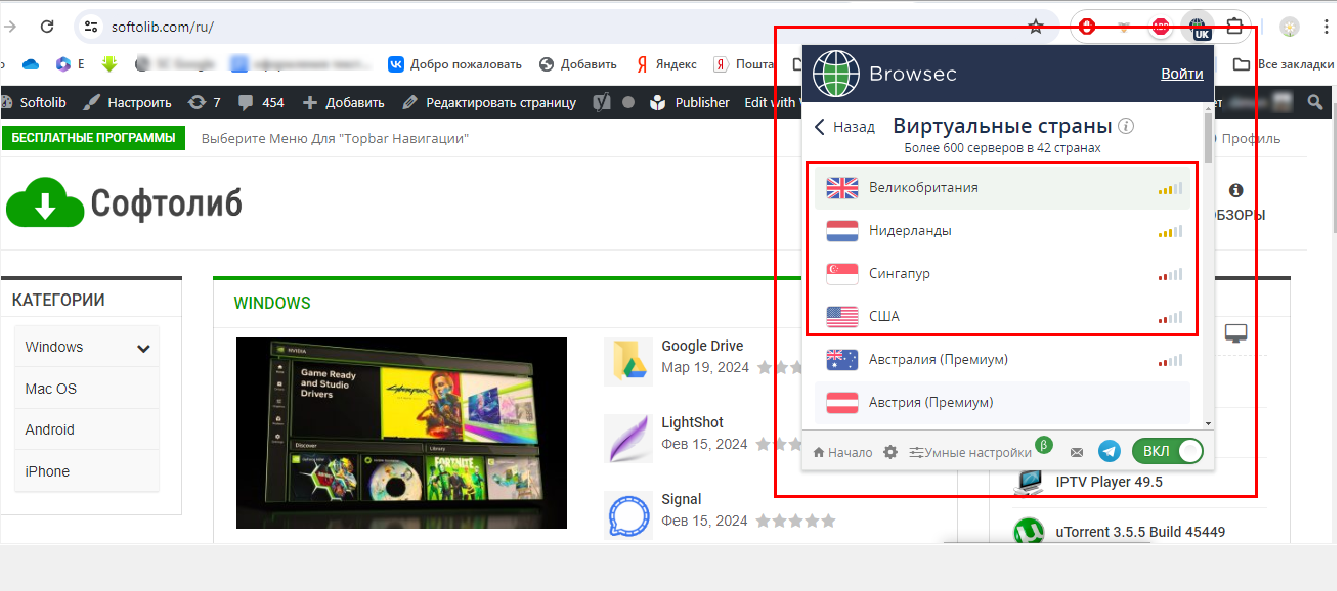The image size is (1337, 591).
Task: Click the WordPress admin search magnifier
Action: click(x=1315, y=102)
